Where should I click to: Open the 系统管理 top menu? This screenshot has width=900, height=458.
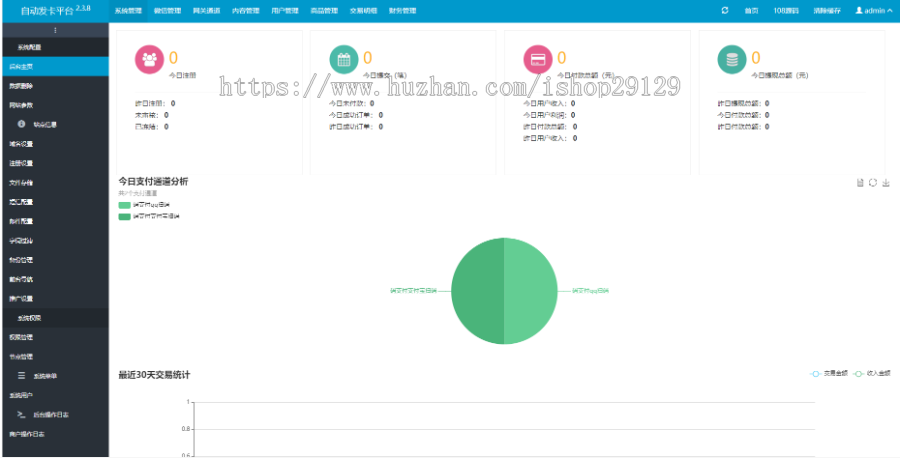point(128,10)
